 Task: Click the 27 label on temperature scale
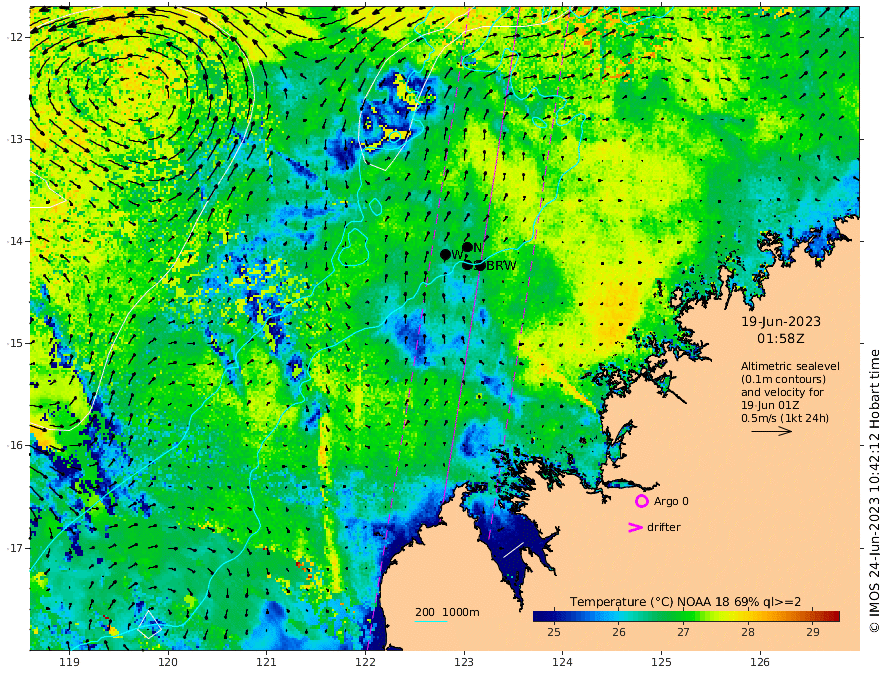point(683,632)
